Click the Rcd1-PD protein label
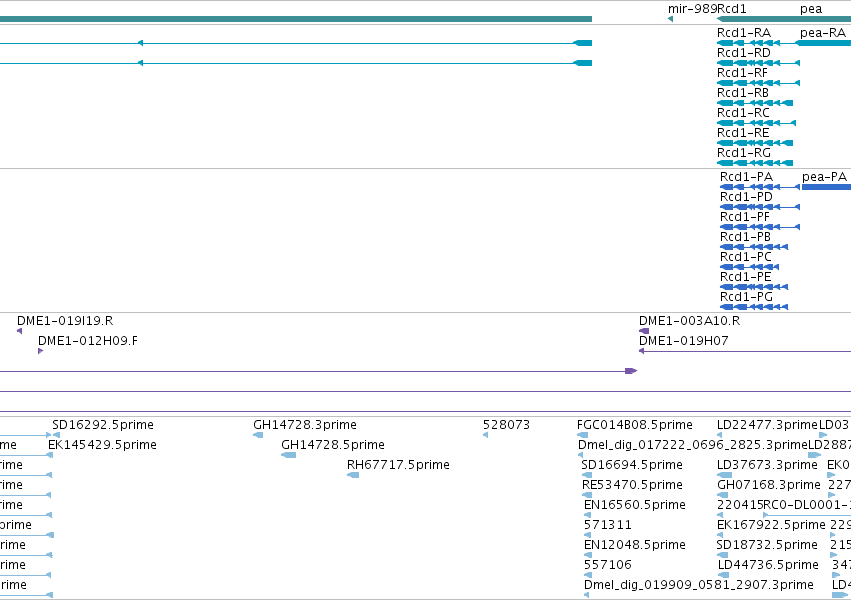The image size is (851, 600). click(746, 197)
